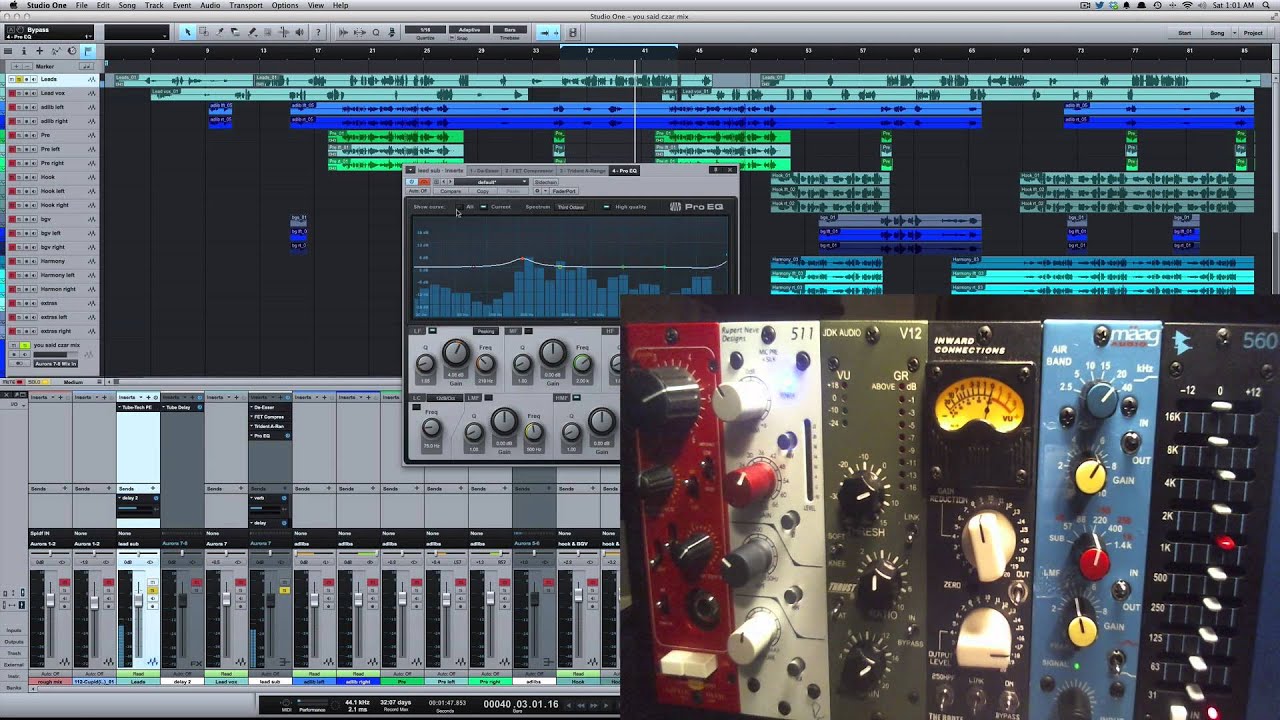Open the 12dB/Oct low cut slope dropdown

445,398
